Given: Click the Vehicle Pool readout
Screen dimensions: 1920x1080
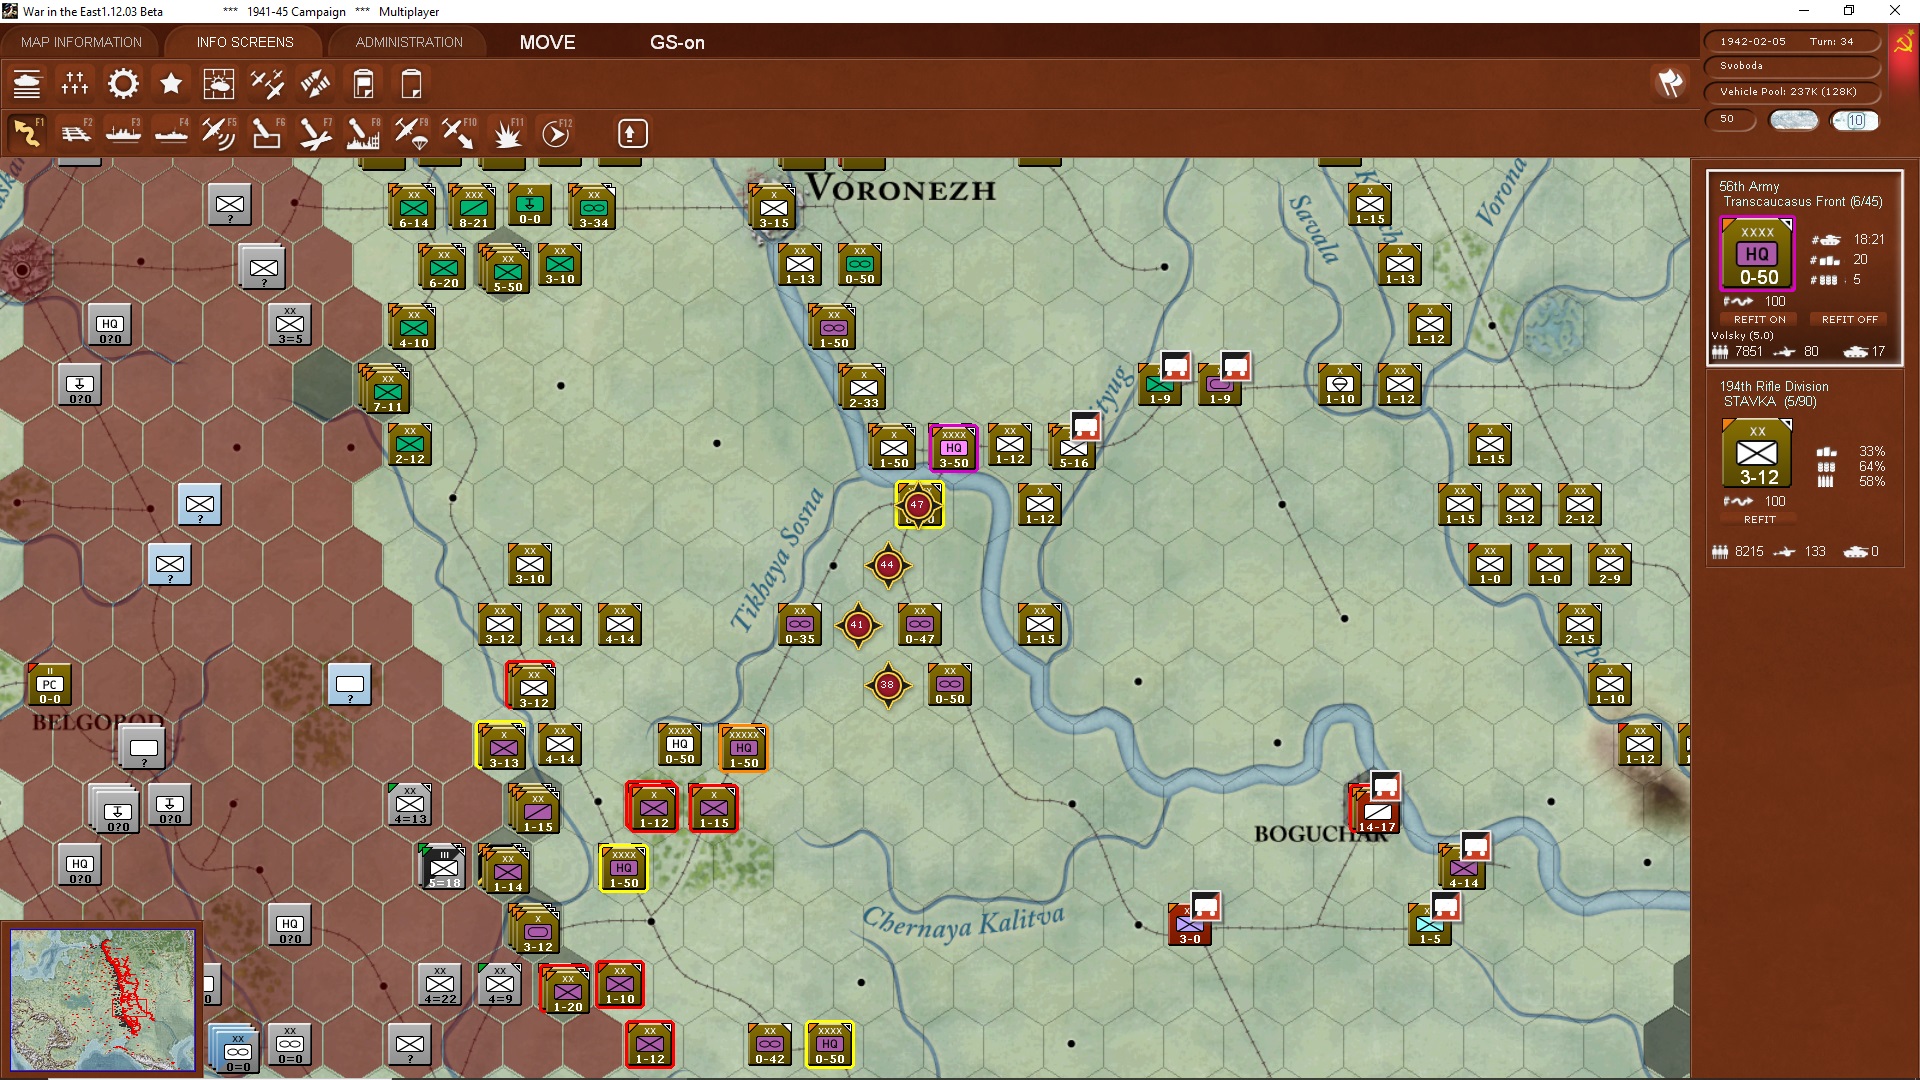Looking at the screenshot, I should [1791, 92].
